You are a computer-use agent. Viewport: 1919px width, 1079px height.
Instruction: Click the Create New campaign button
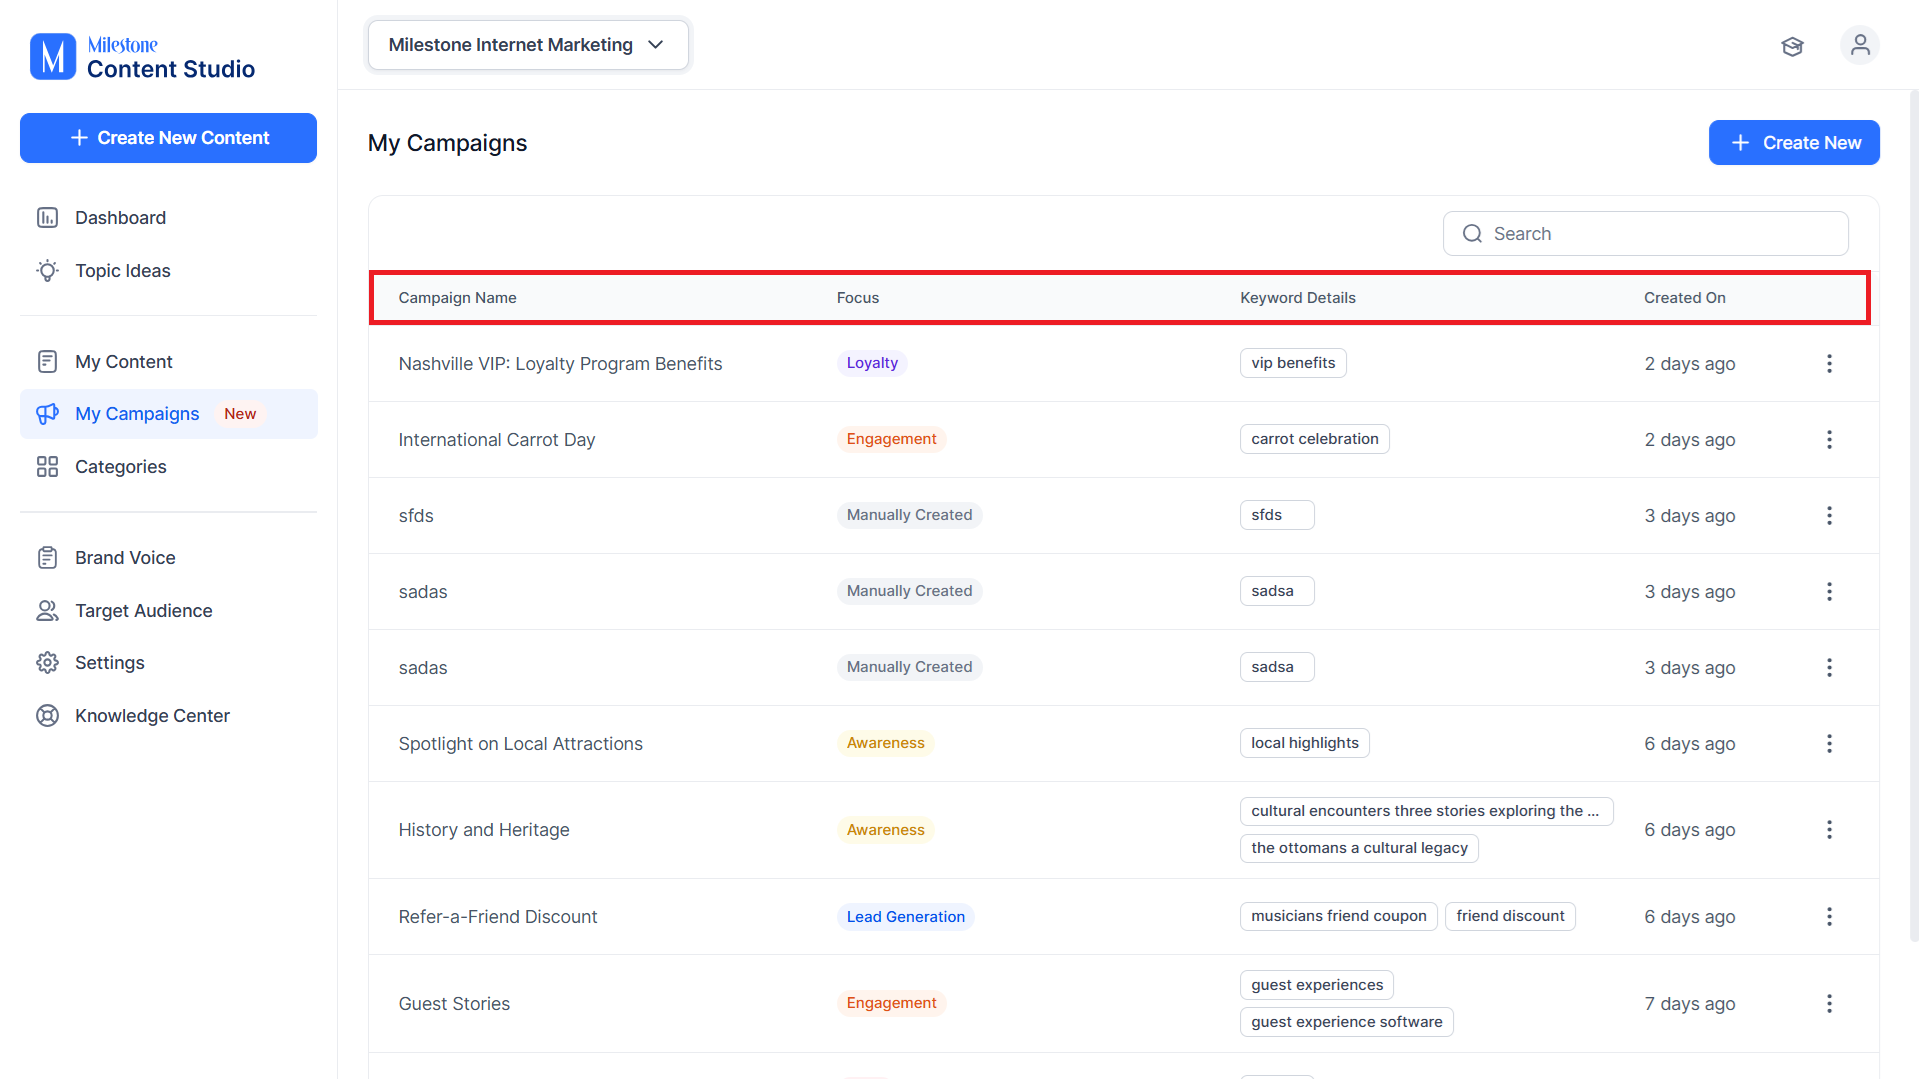tap(1794, 143)
